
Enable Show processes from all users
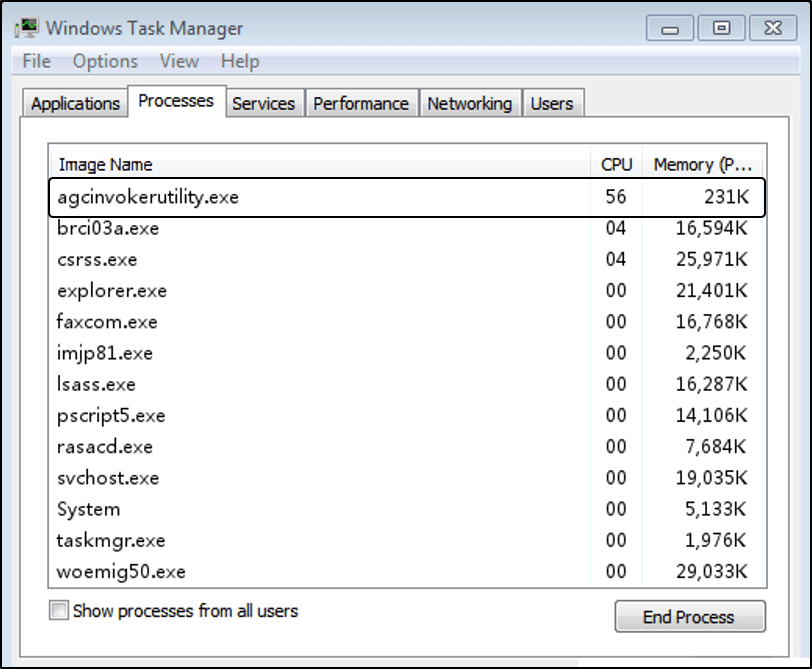click(x=59, y=610)
